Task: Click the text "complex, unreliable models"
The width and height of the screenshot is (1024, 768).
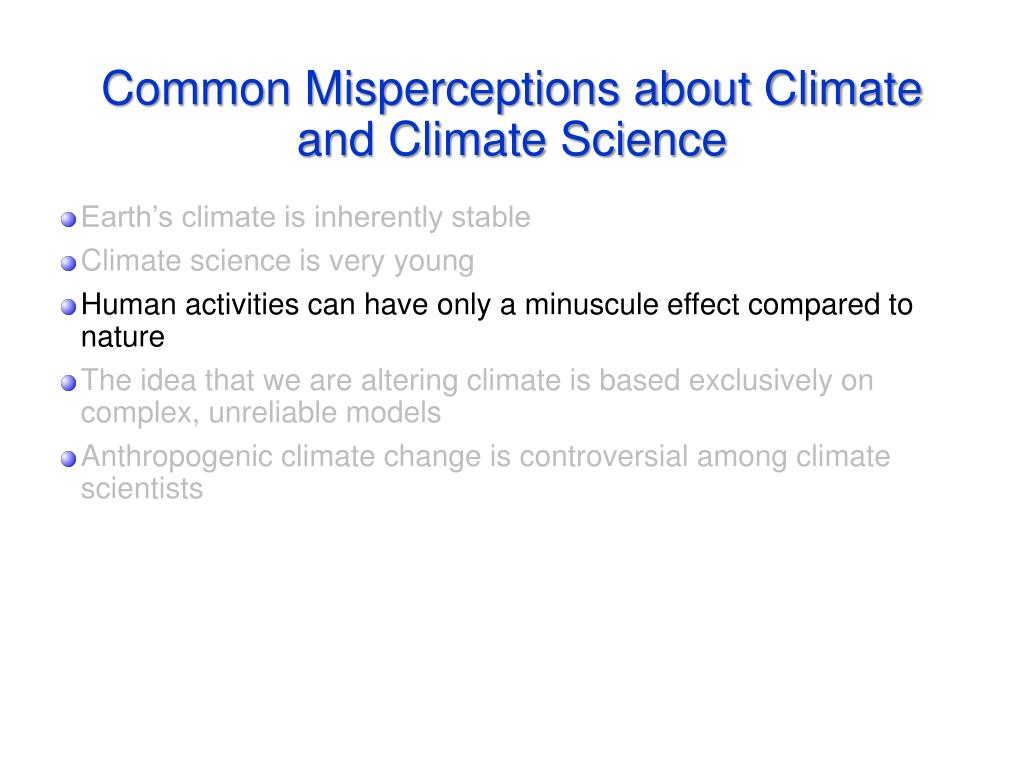Action: pyautogui.click(x=261, y=413)
